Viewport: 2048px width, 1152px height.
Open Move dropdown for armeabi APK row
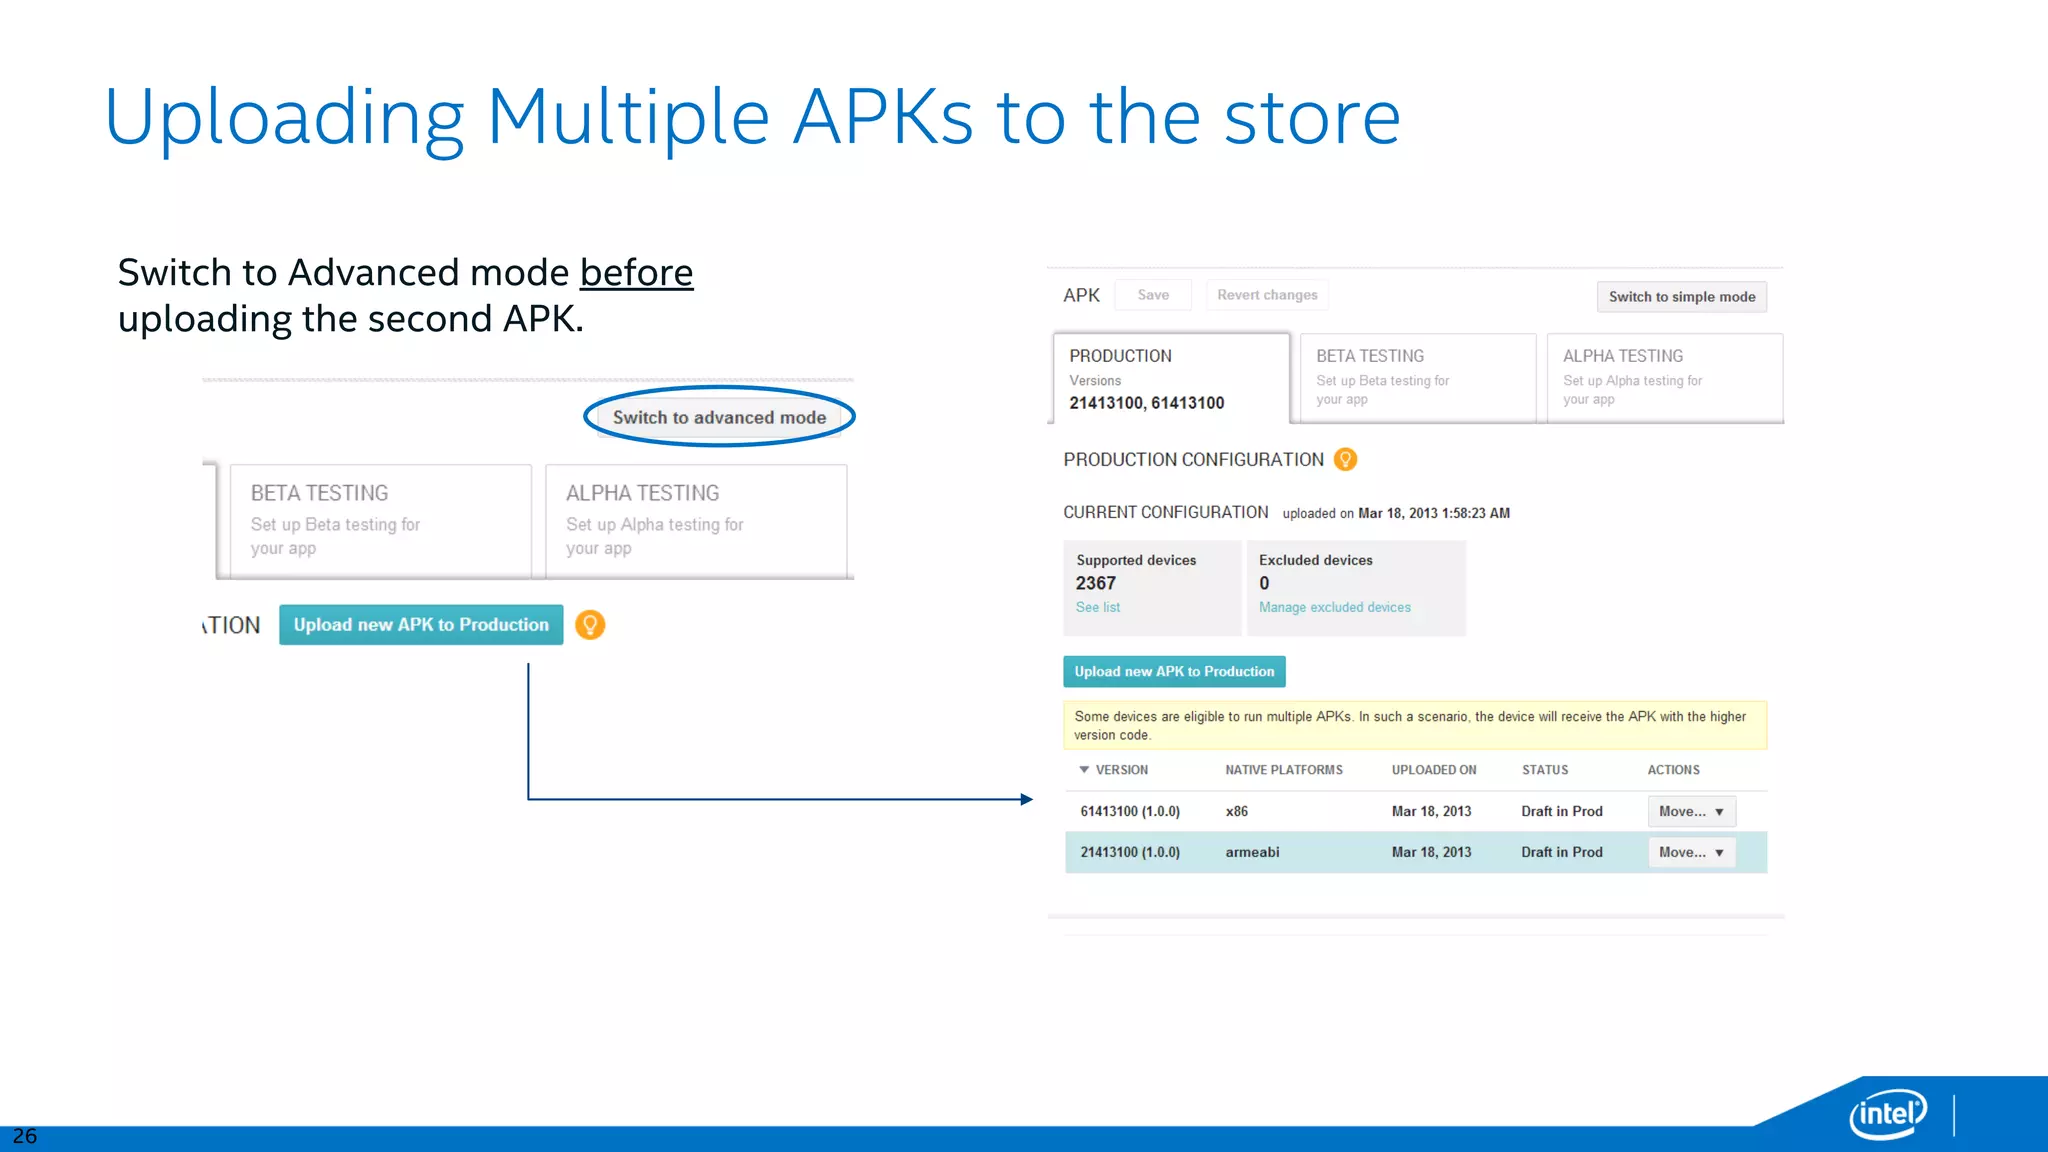coord(1691,853)
